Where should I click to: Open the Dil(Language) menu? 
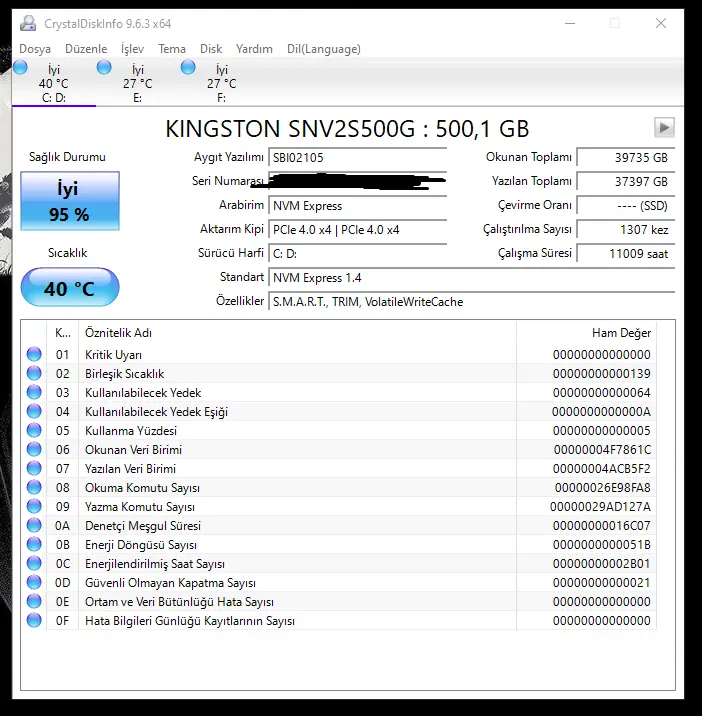click(323, 49)
